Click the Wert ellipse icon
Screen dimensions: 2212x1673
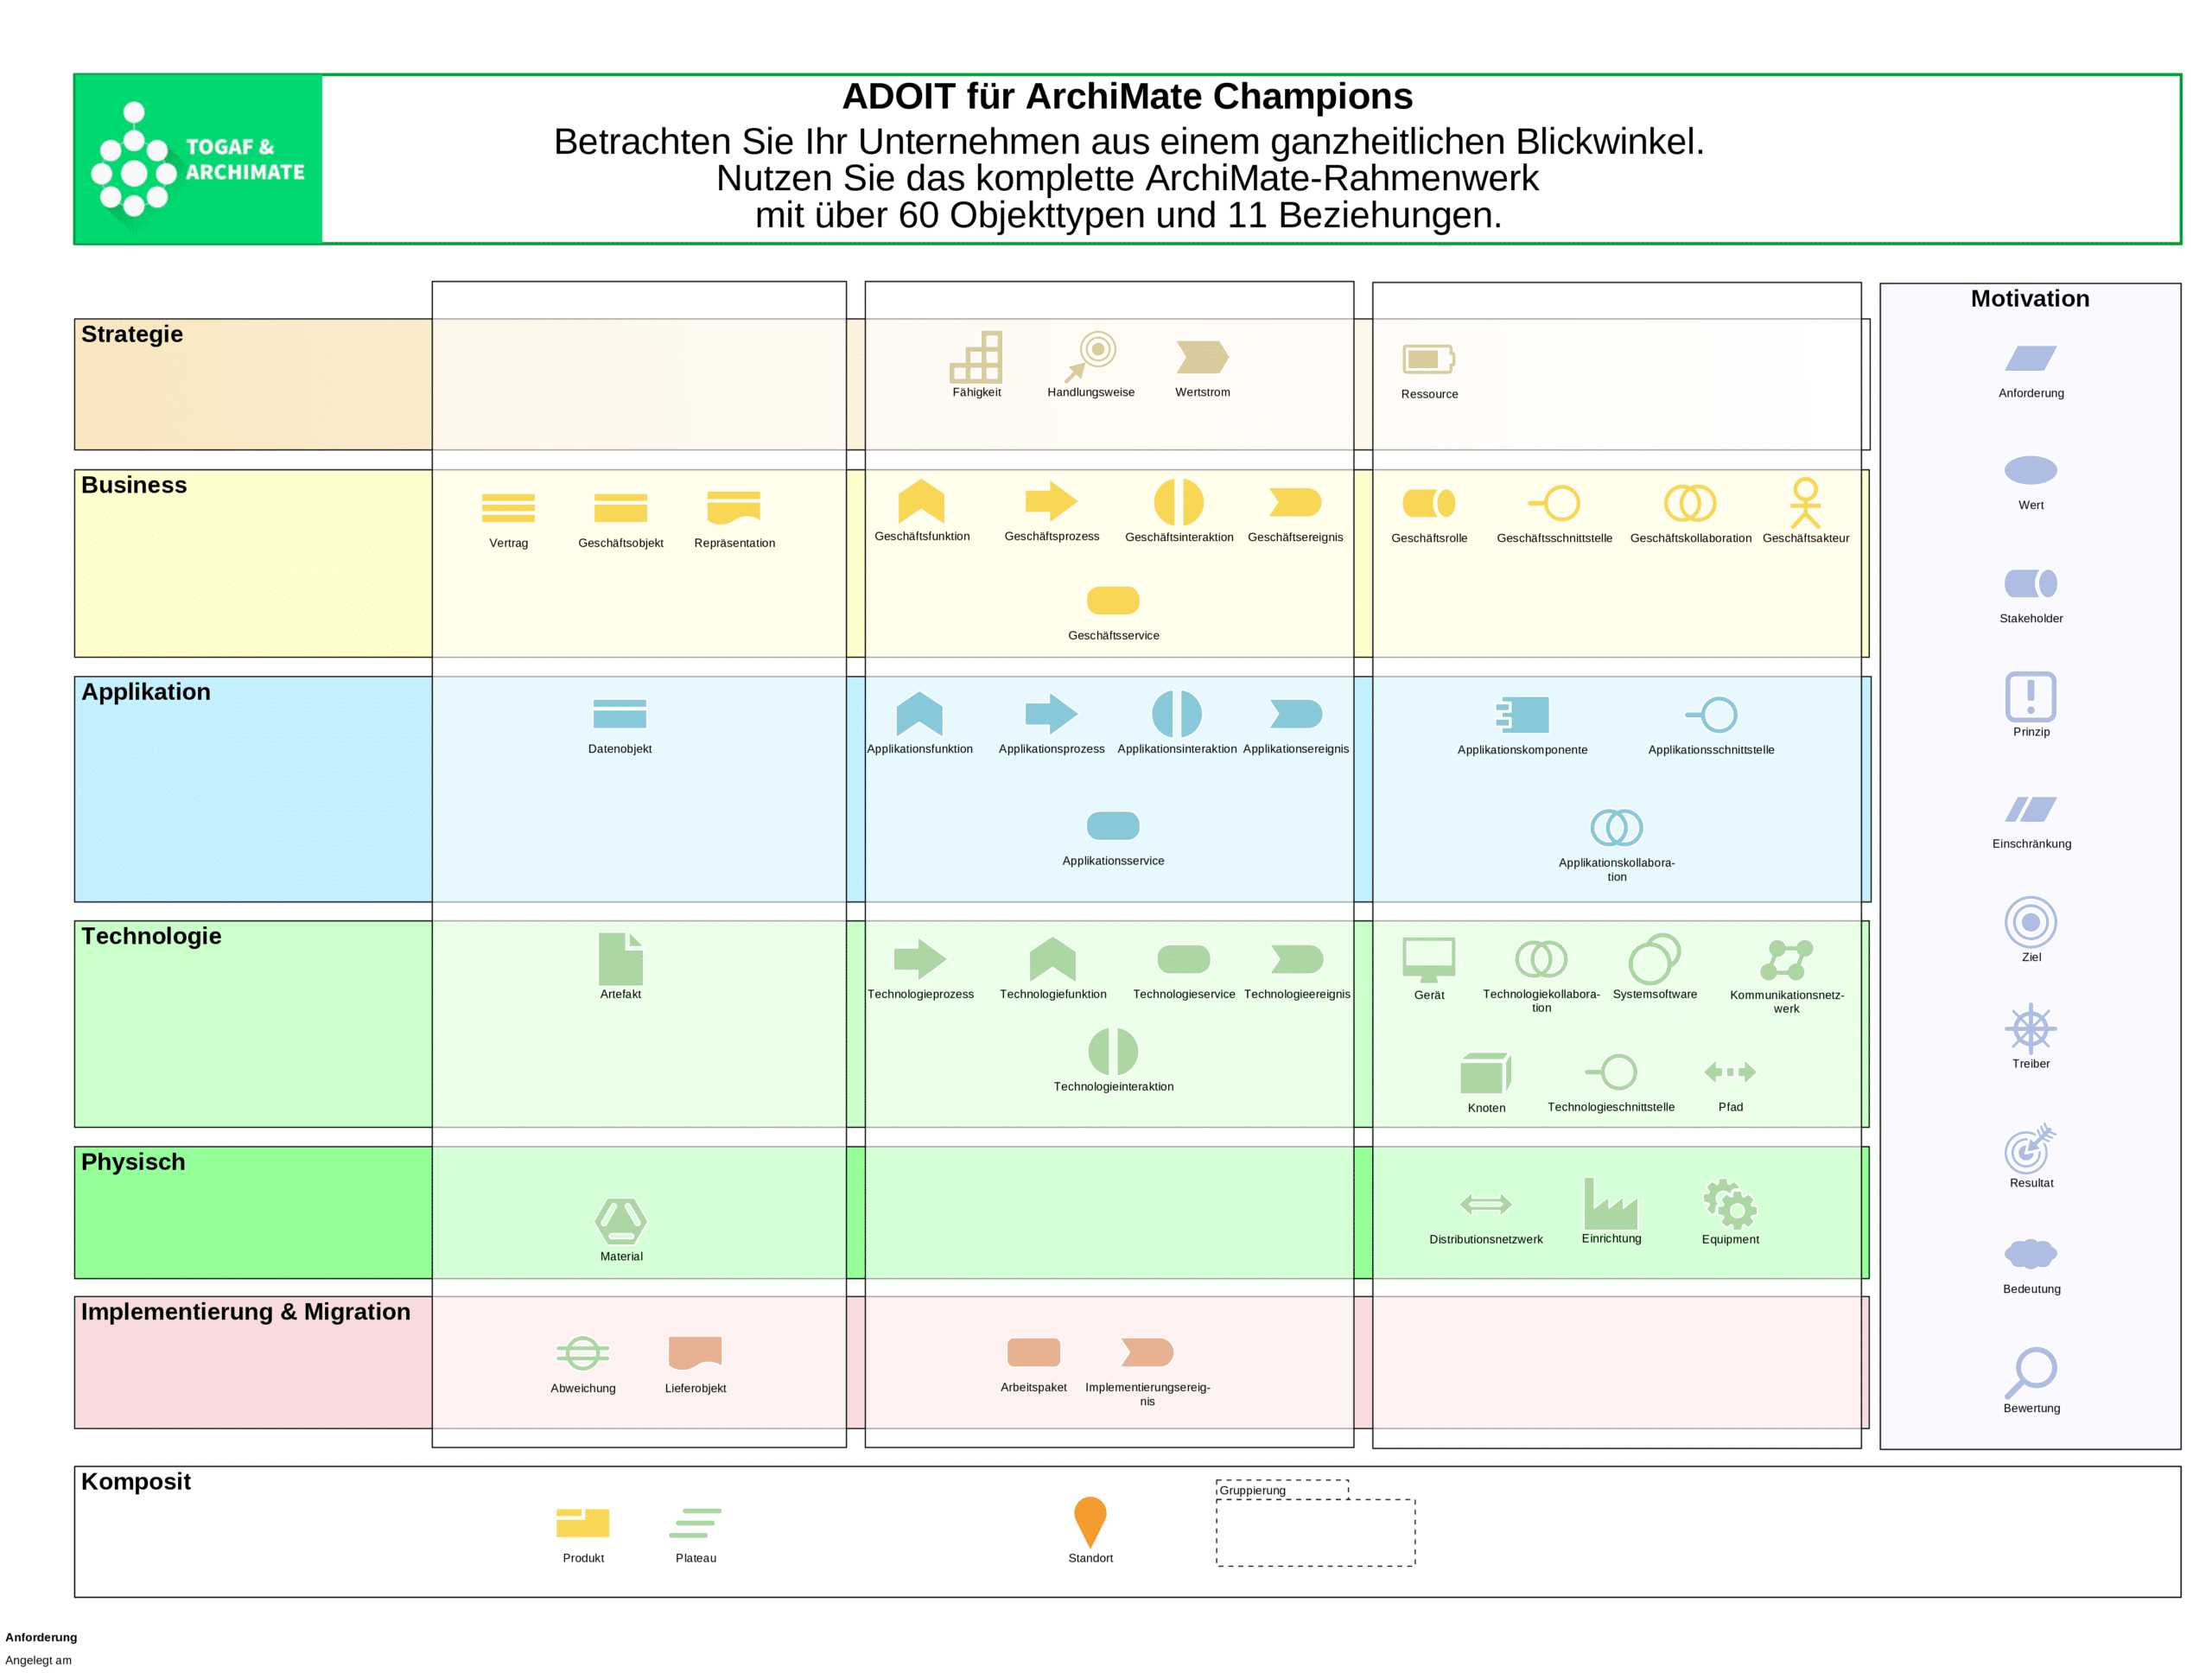point(2030,470)
